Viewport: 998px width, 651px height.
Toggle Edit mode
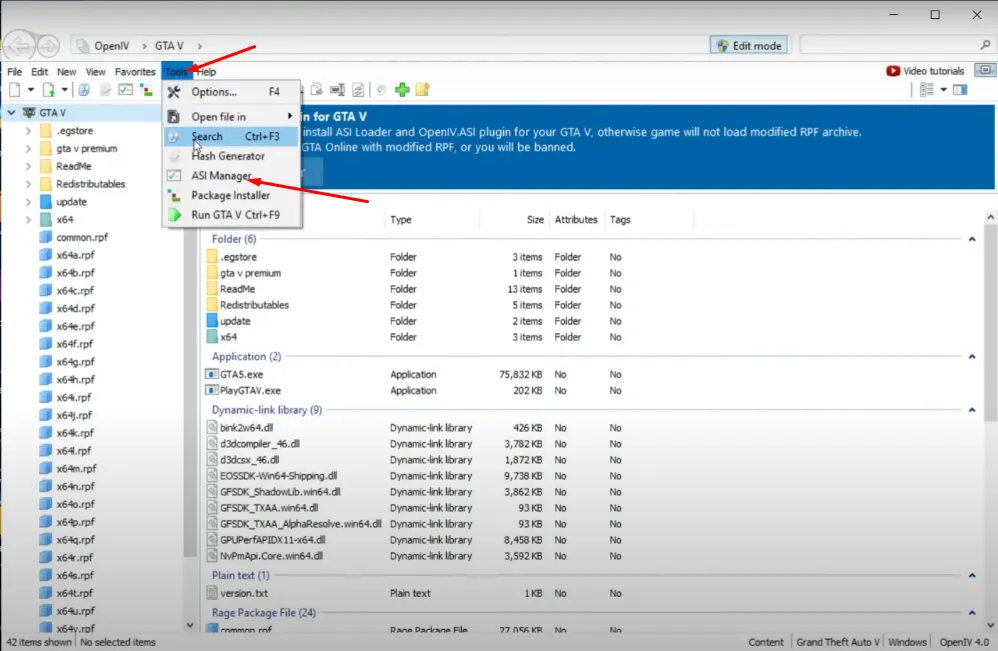[748, 45]
